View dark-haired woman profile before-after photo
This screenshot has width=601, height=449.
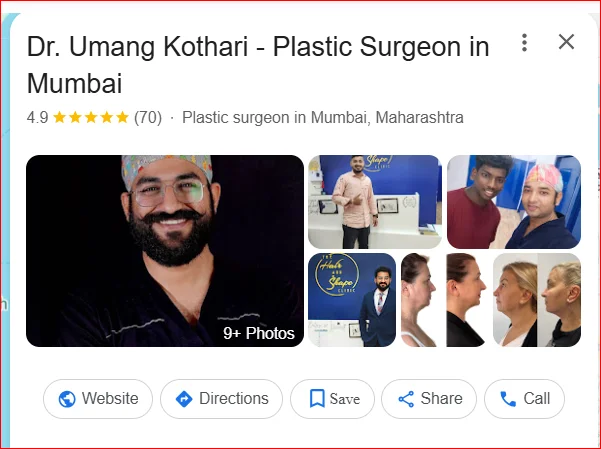click(x=444, y=300)
